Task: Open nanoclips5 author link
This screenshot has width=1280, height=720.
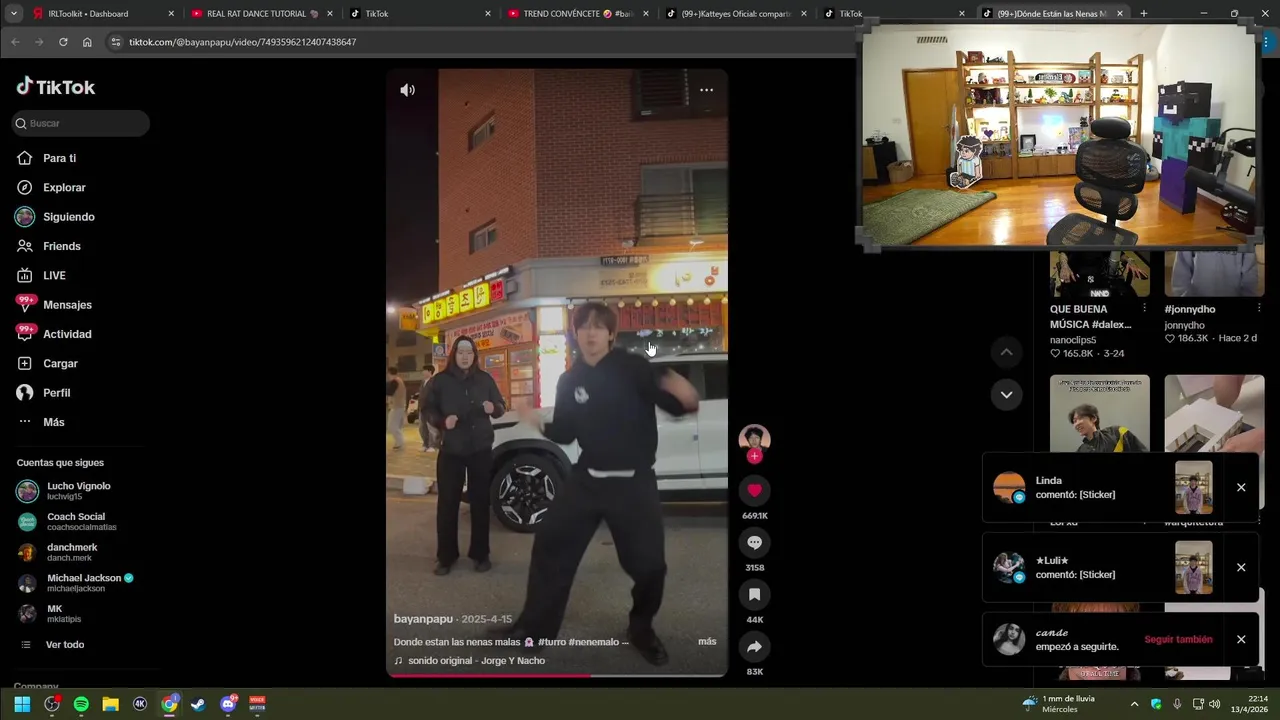Action: pyautogui.click(x=1073, y=340)
